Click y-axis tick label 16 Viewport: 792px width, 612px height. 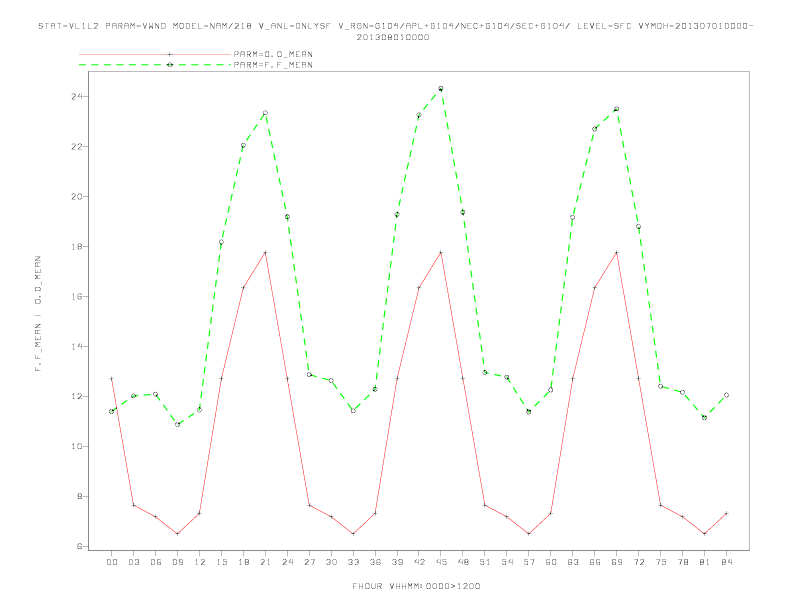tap(76, 296)
